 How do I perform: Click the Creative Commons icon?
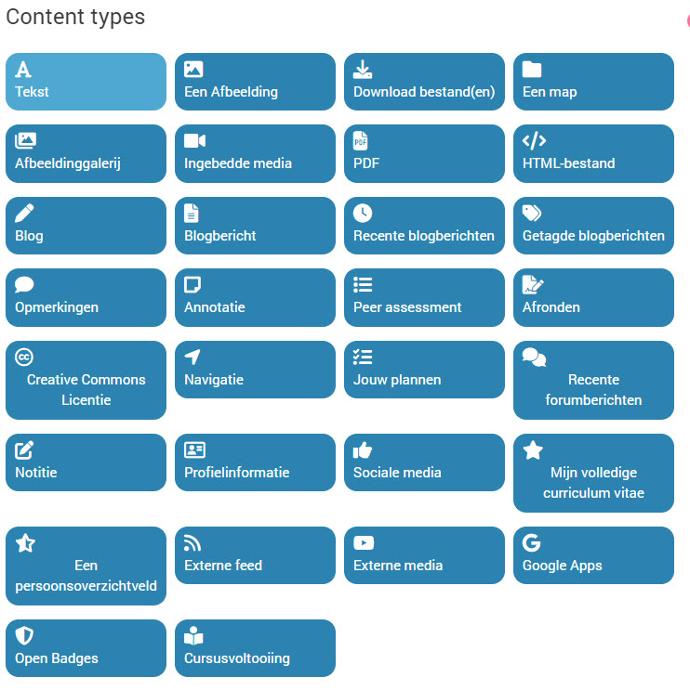coord(25,357)
